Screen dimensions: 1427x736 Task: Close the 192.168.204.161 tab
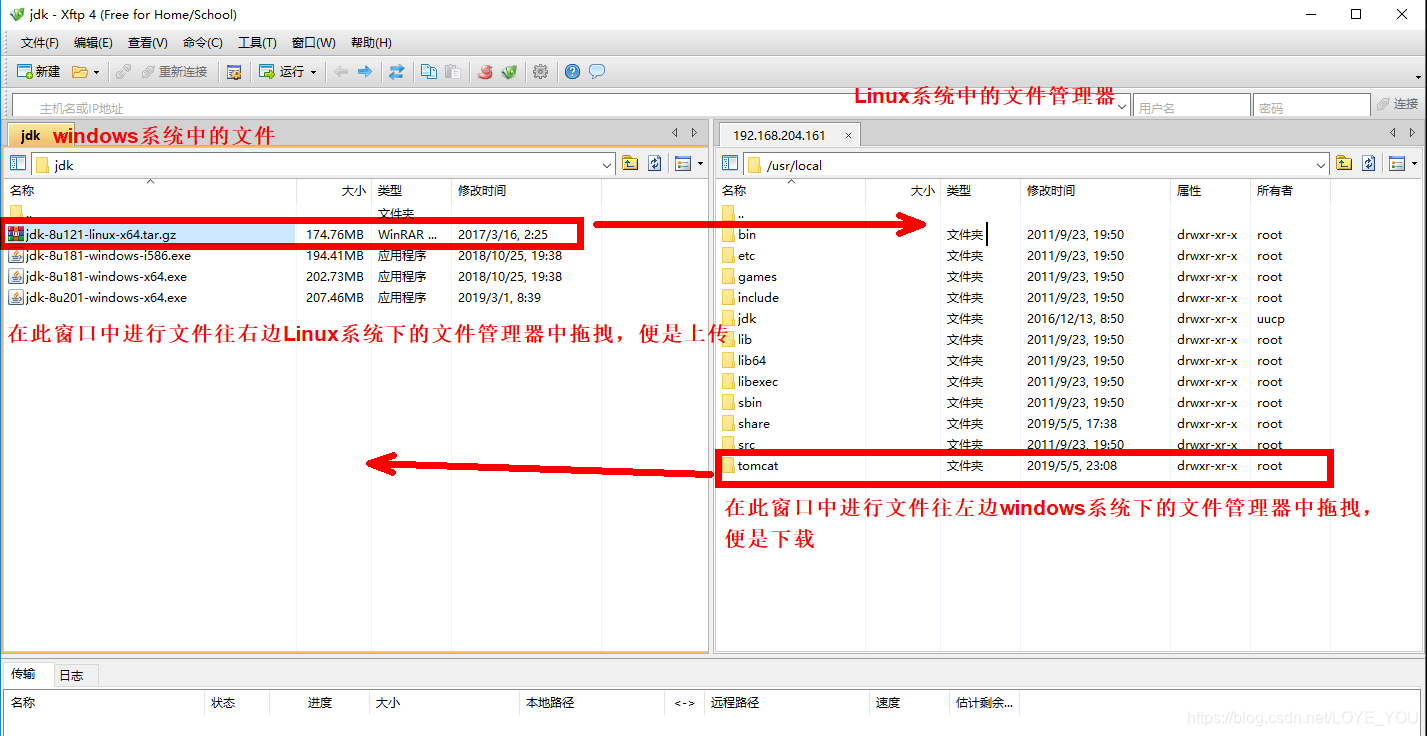[848, 135]
